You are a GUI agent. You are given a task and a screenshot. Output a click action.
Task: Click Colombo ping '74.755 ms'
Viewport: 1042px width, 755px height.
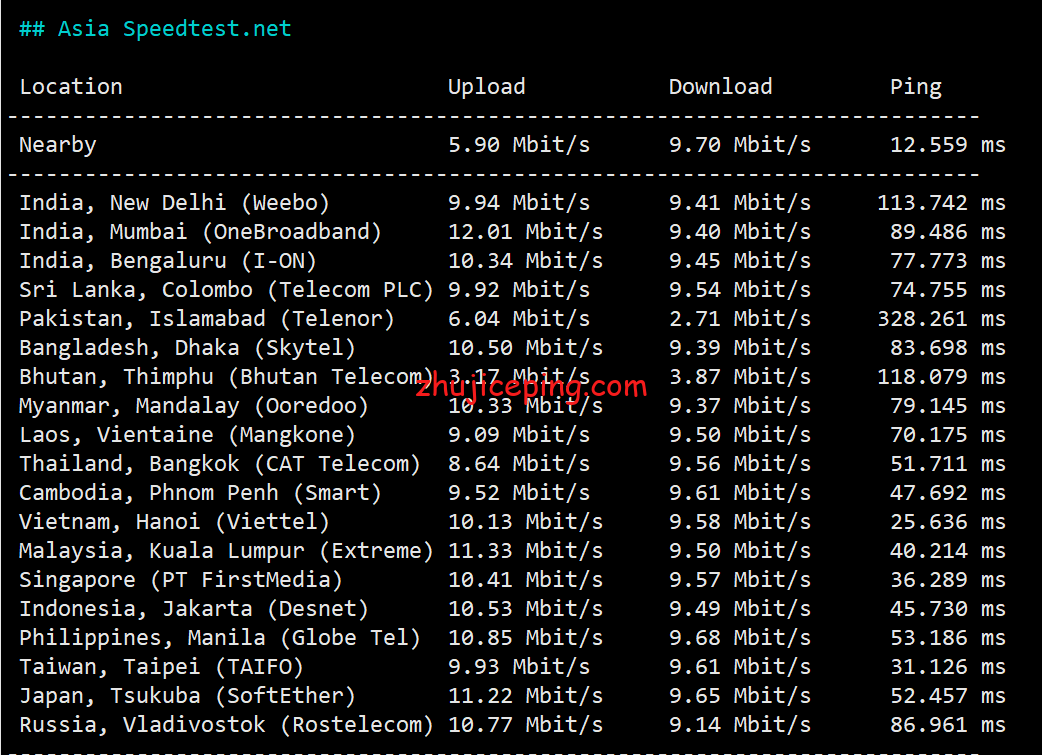coord(948,290)
